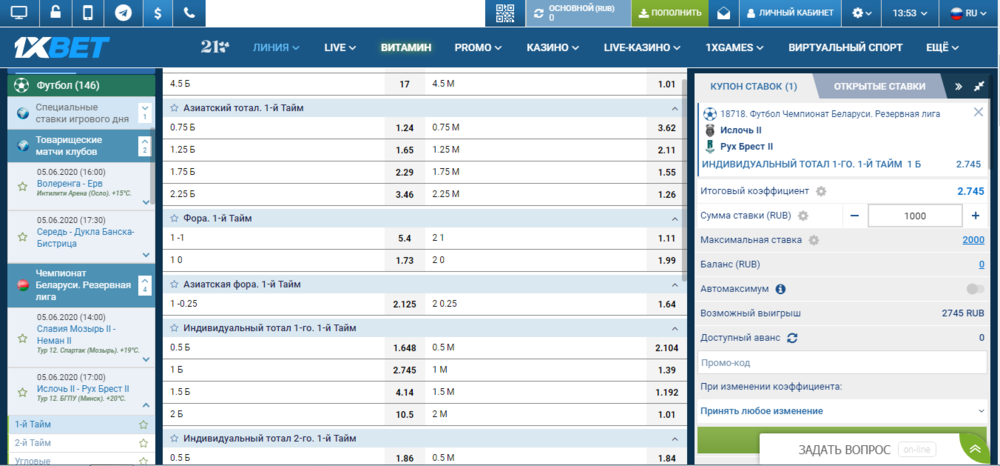This screenshot has width=1000, height=466.
Task: Open the 2-й Тайм sidebar row
Action: (x=81, y=442)
